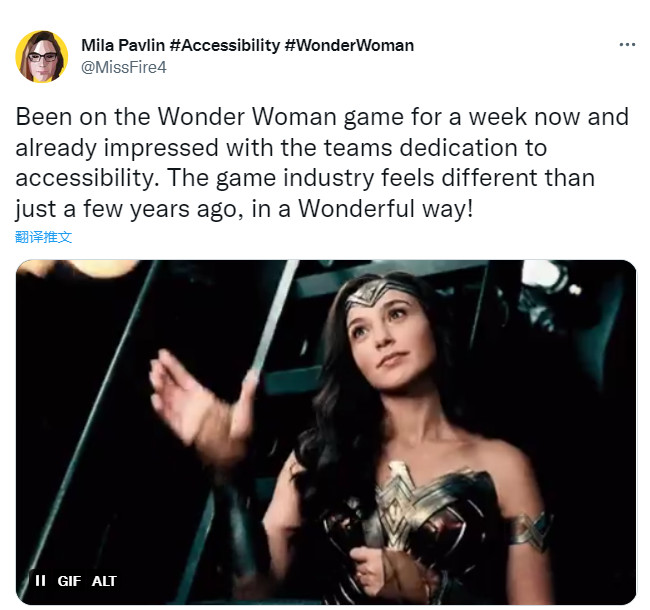
Task: Click the dark background left of the hand
Action: click(80, 420)
